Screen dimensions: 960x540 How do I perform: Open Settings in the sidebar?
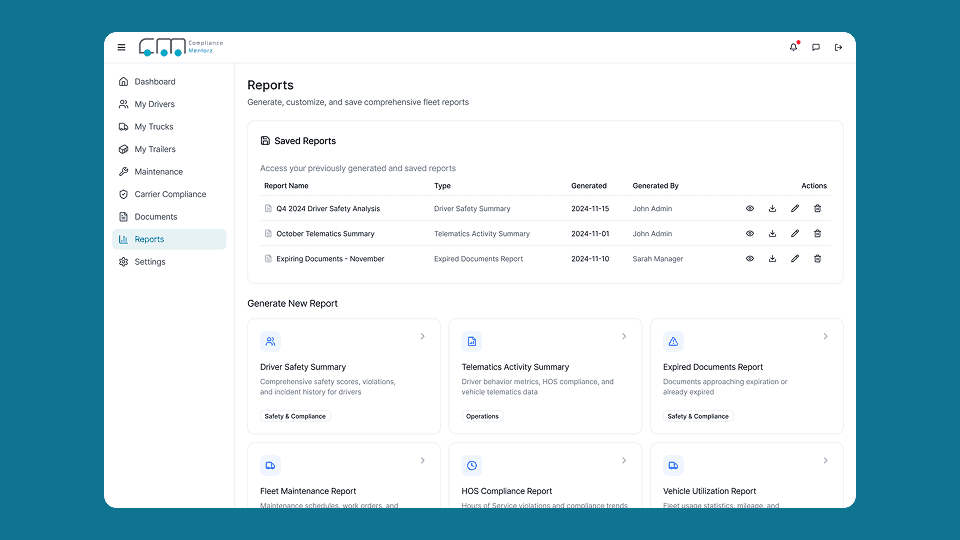tap(150, 262)
